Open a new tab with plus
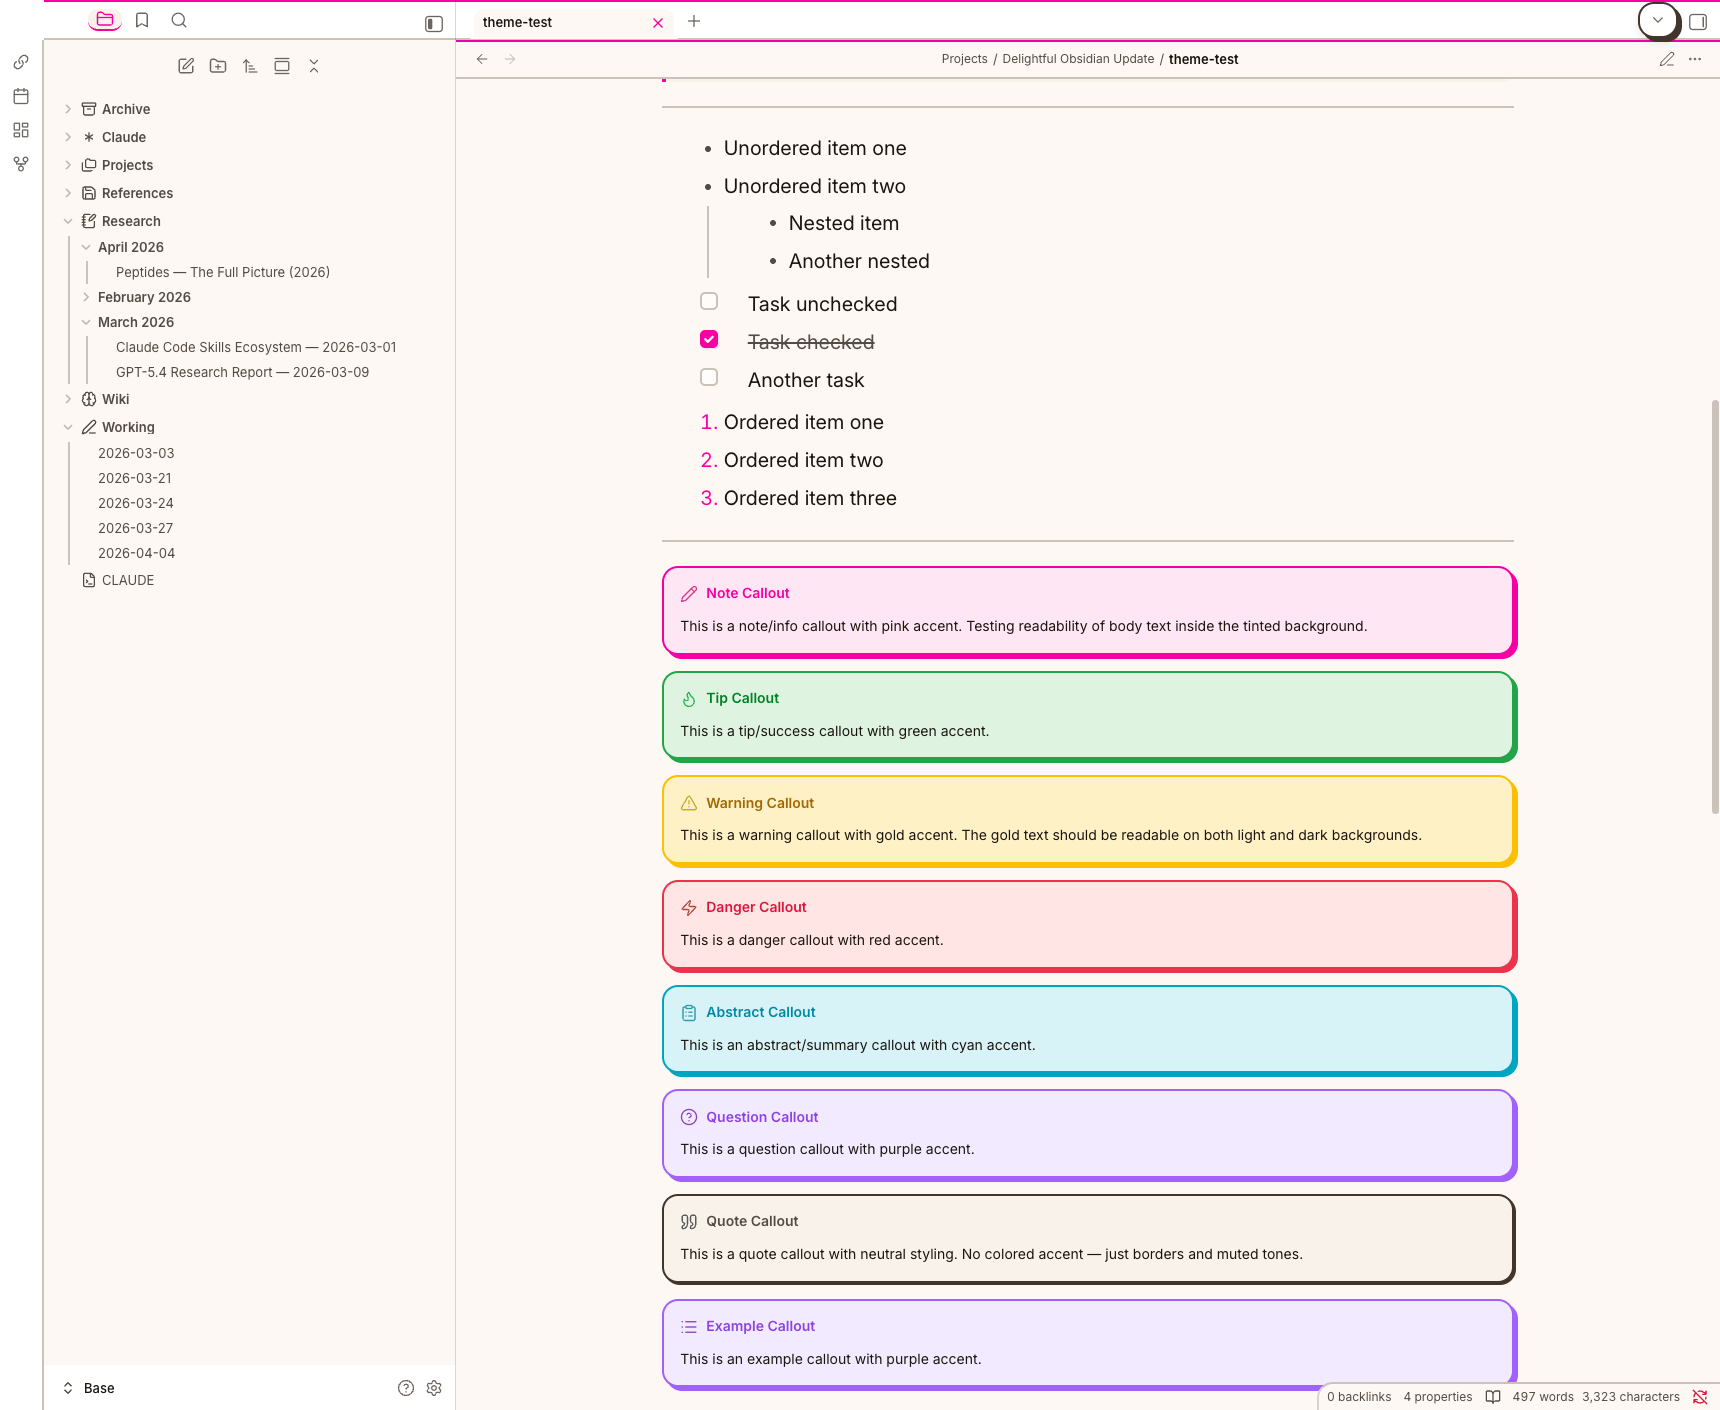 click(x=694, y=21)
